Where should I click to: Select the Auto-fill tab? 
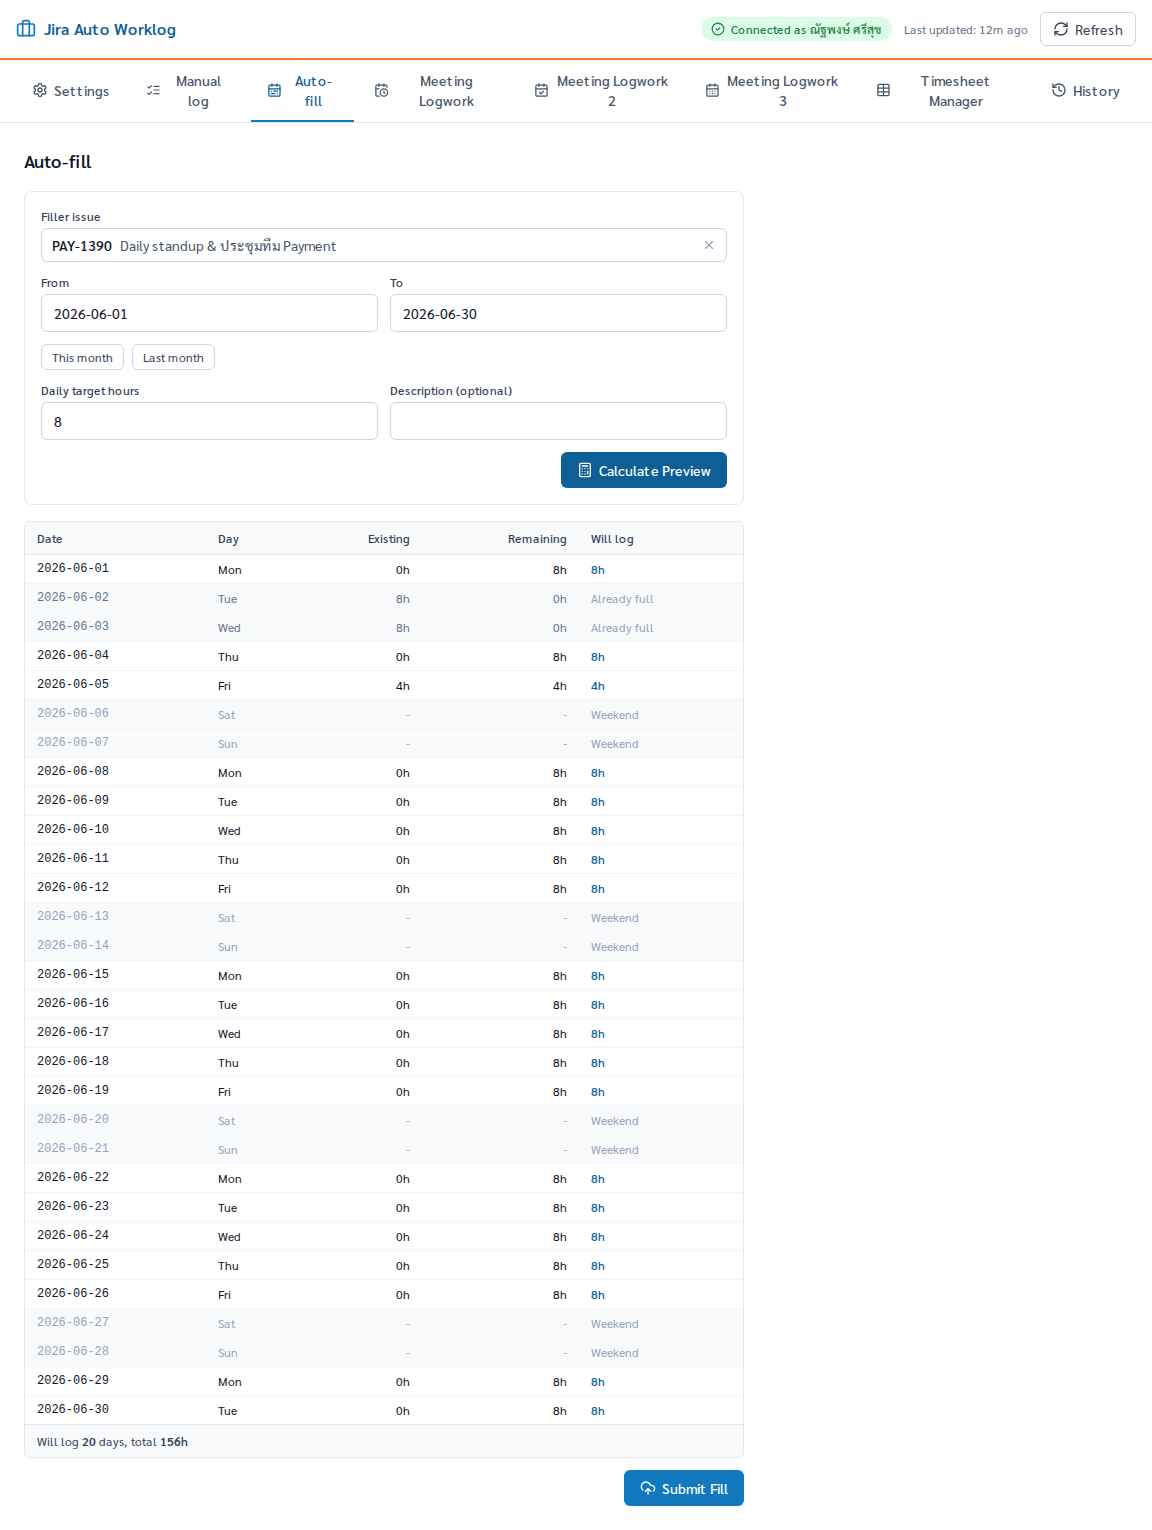tap(302, 91)
